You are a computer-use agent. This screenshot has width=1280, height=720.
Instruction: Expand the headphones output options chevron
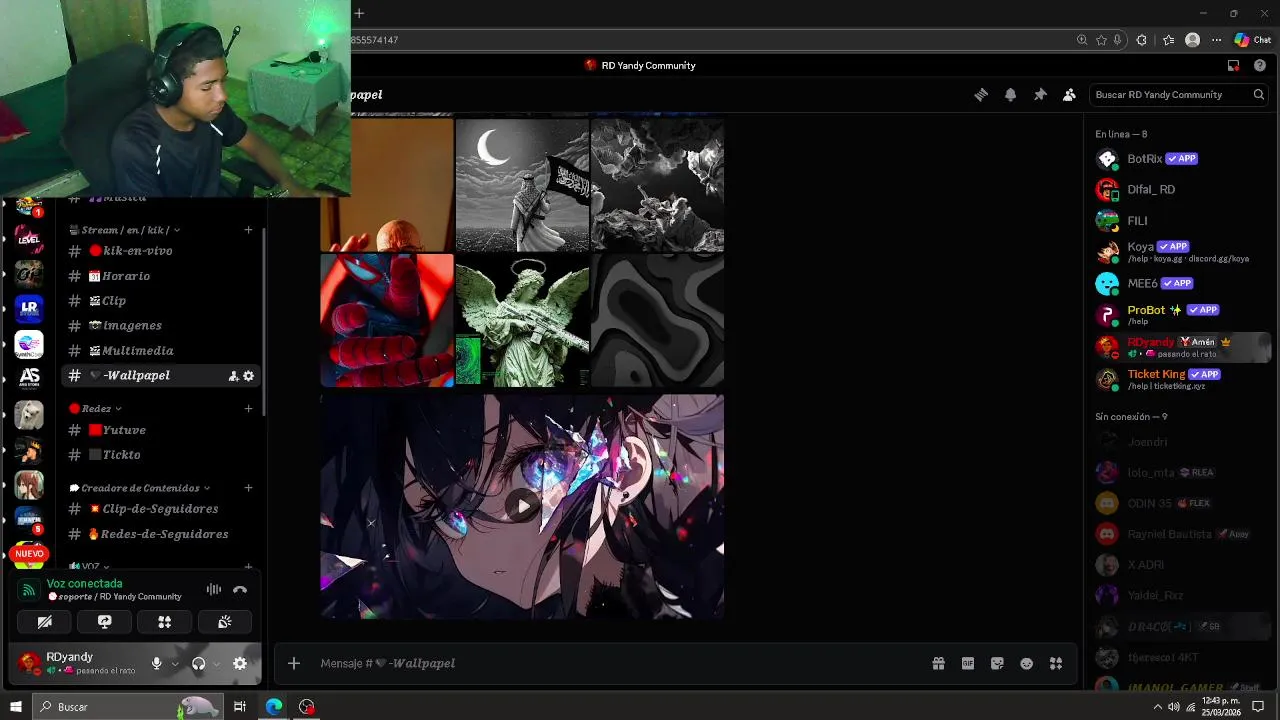[x=216, y=664]
